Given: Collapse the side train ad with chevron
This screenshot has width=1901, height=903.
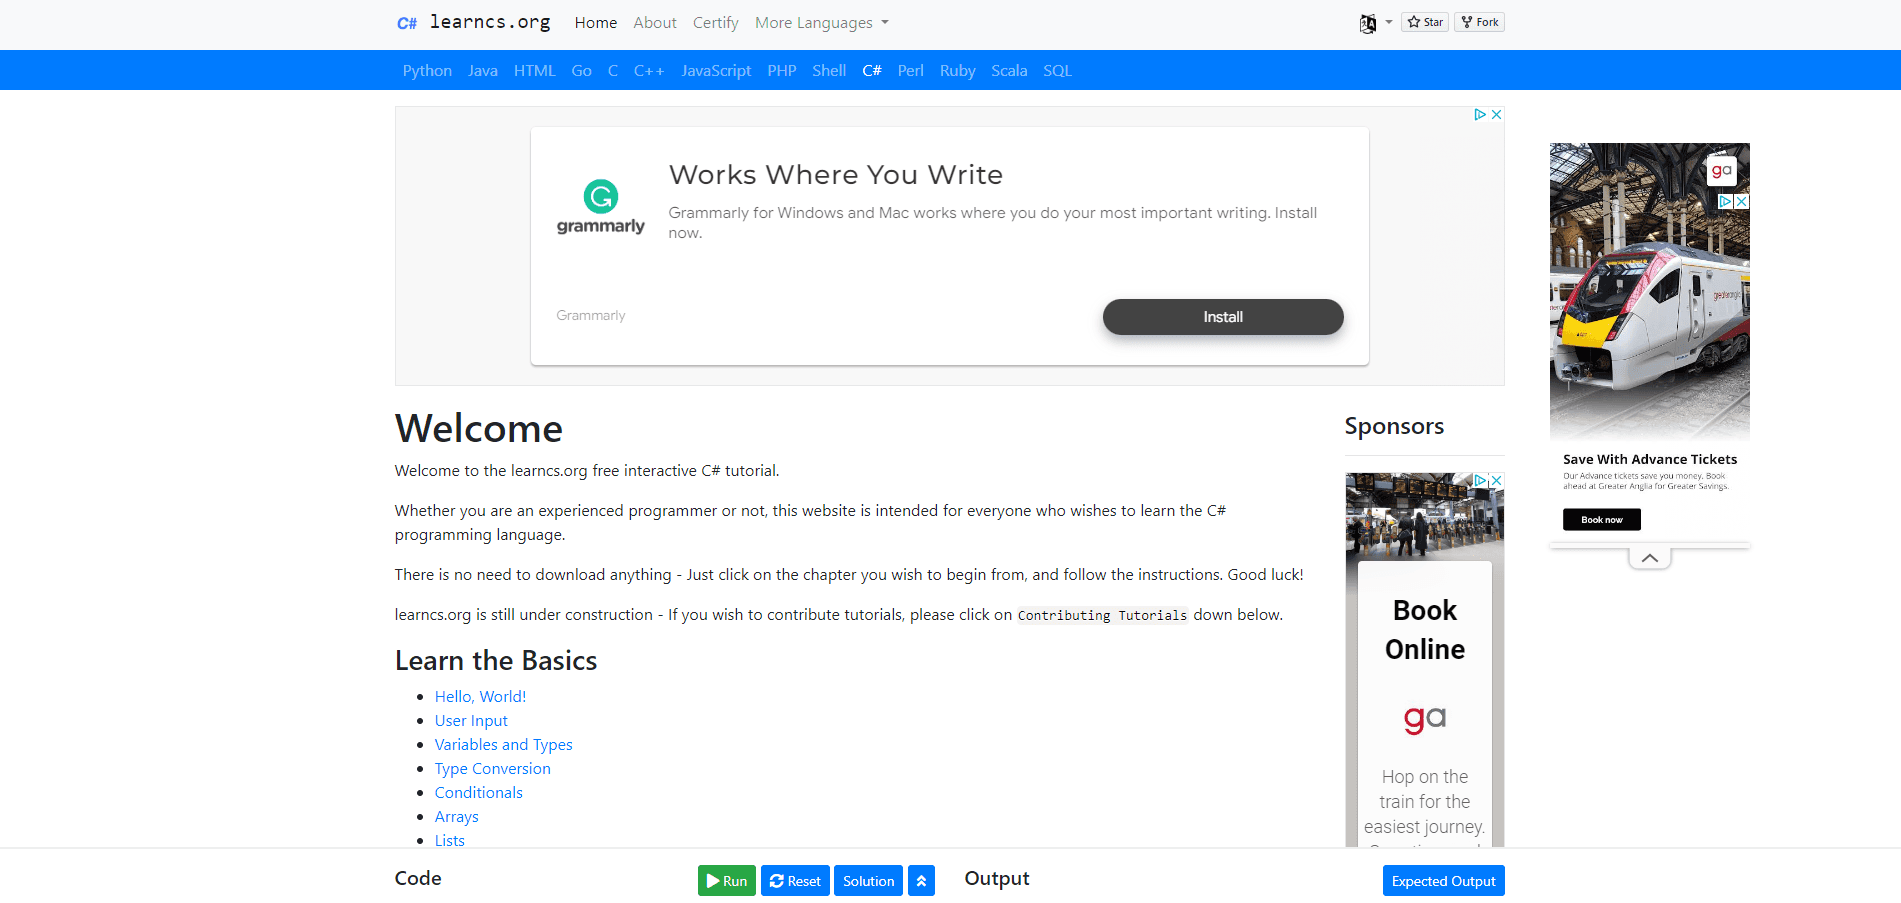Looking at the screenshot, I should [x=1649, y=558].
